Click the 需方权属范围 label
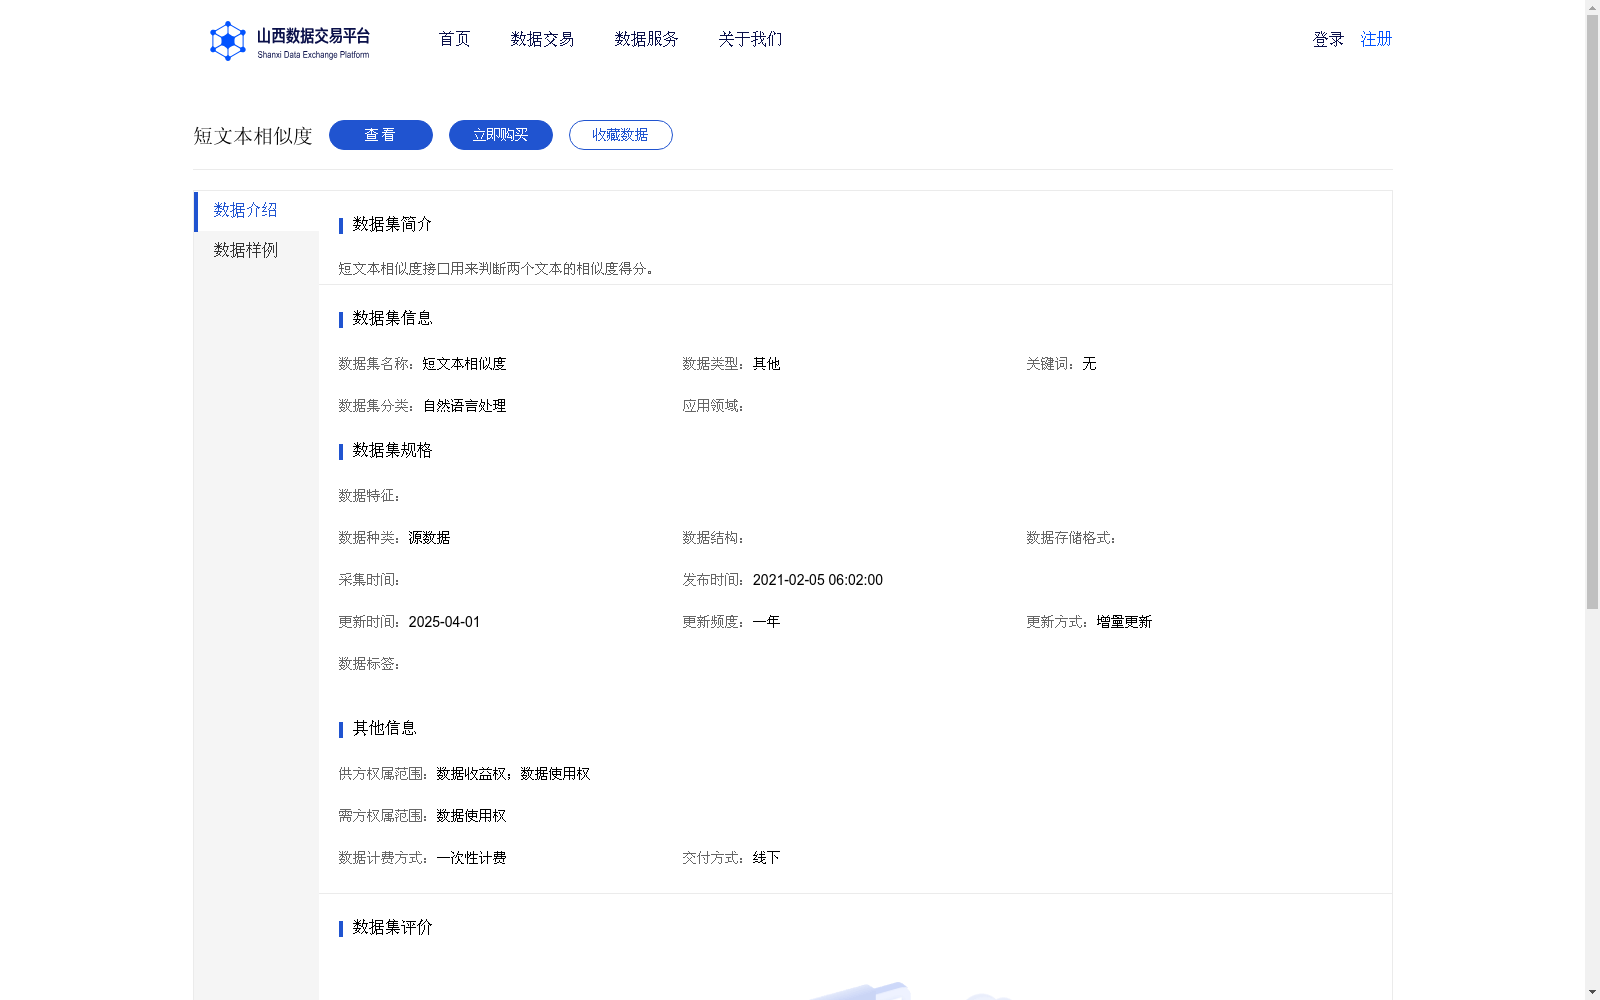Viewport: 1600px width, 1000px height. pos(383,816)
